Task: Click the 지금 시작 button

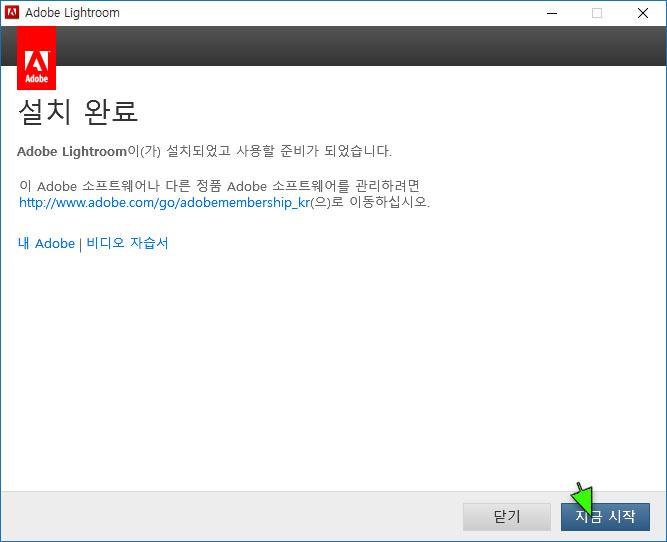Action: click(x=605, y=516)
